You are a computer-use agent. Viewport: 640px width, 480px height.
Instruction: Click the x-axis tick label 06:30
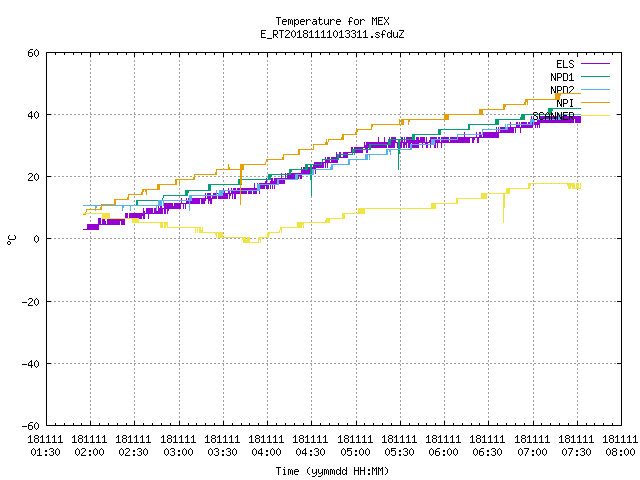(487, 453)
